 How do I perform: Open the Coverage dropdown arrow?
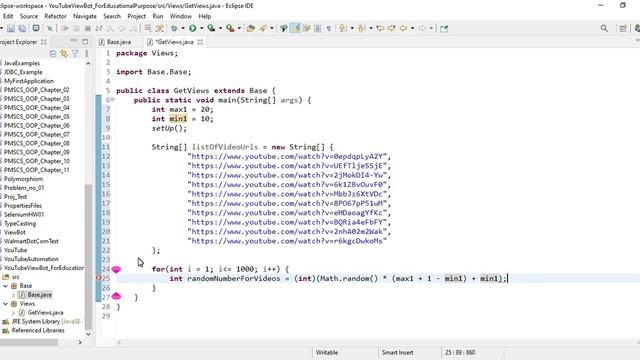[220, 28]
